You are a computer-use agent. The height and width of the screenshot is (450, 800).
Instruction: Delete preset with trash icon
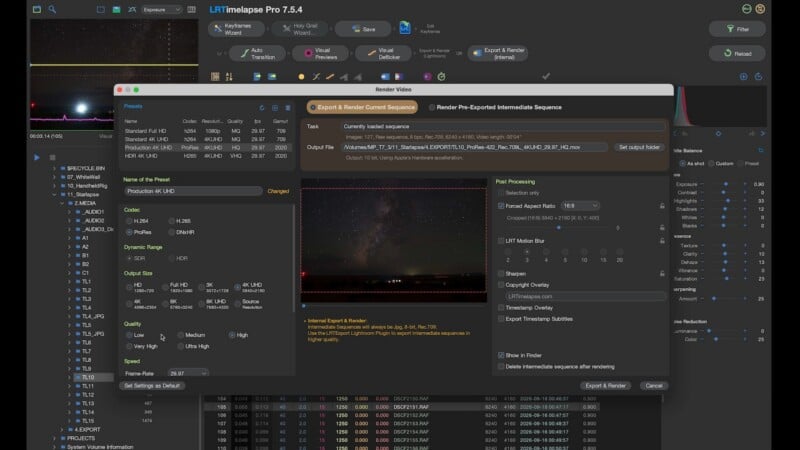tap(288, 108)
